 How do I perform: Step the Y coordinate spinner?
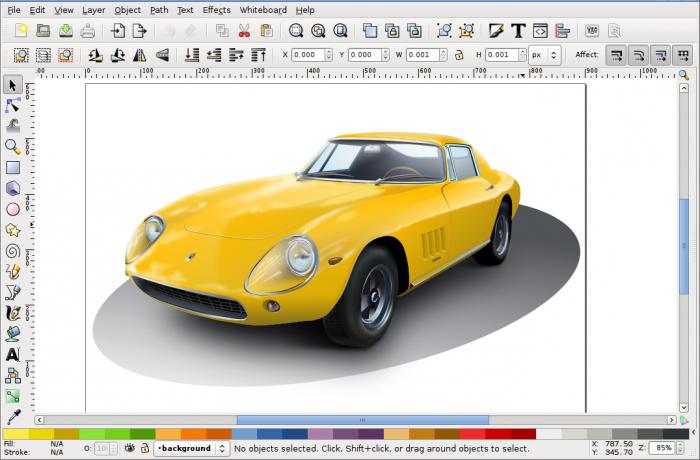tap(386, 55)
